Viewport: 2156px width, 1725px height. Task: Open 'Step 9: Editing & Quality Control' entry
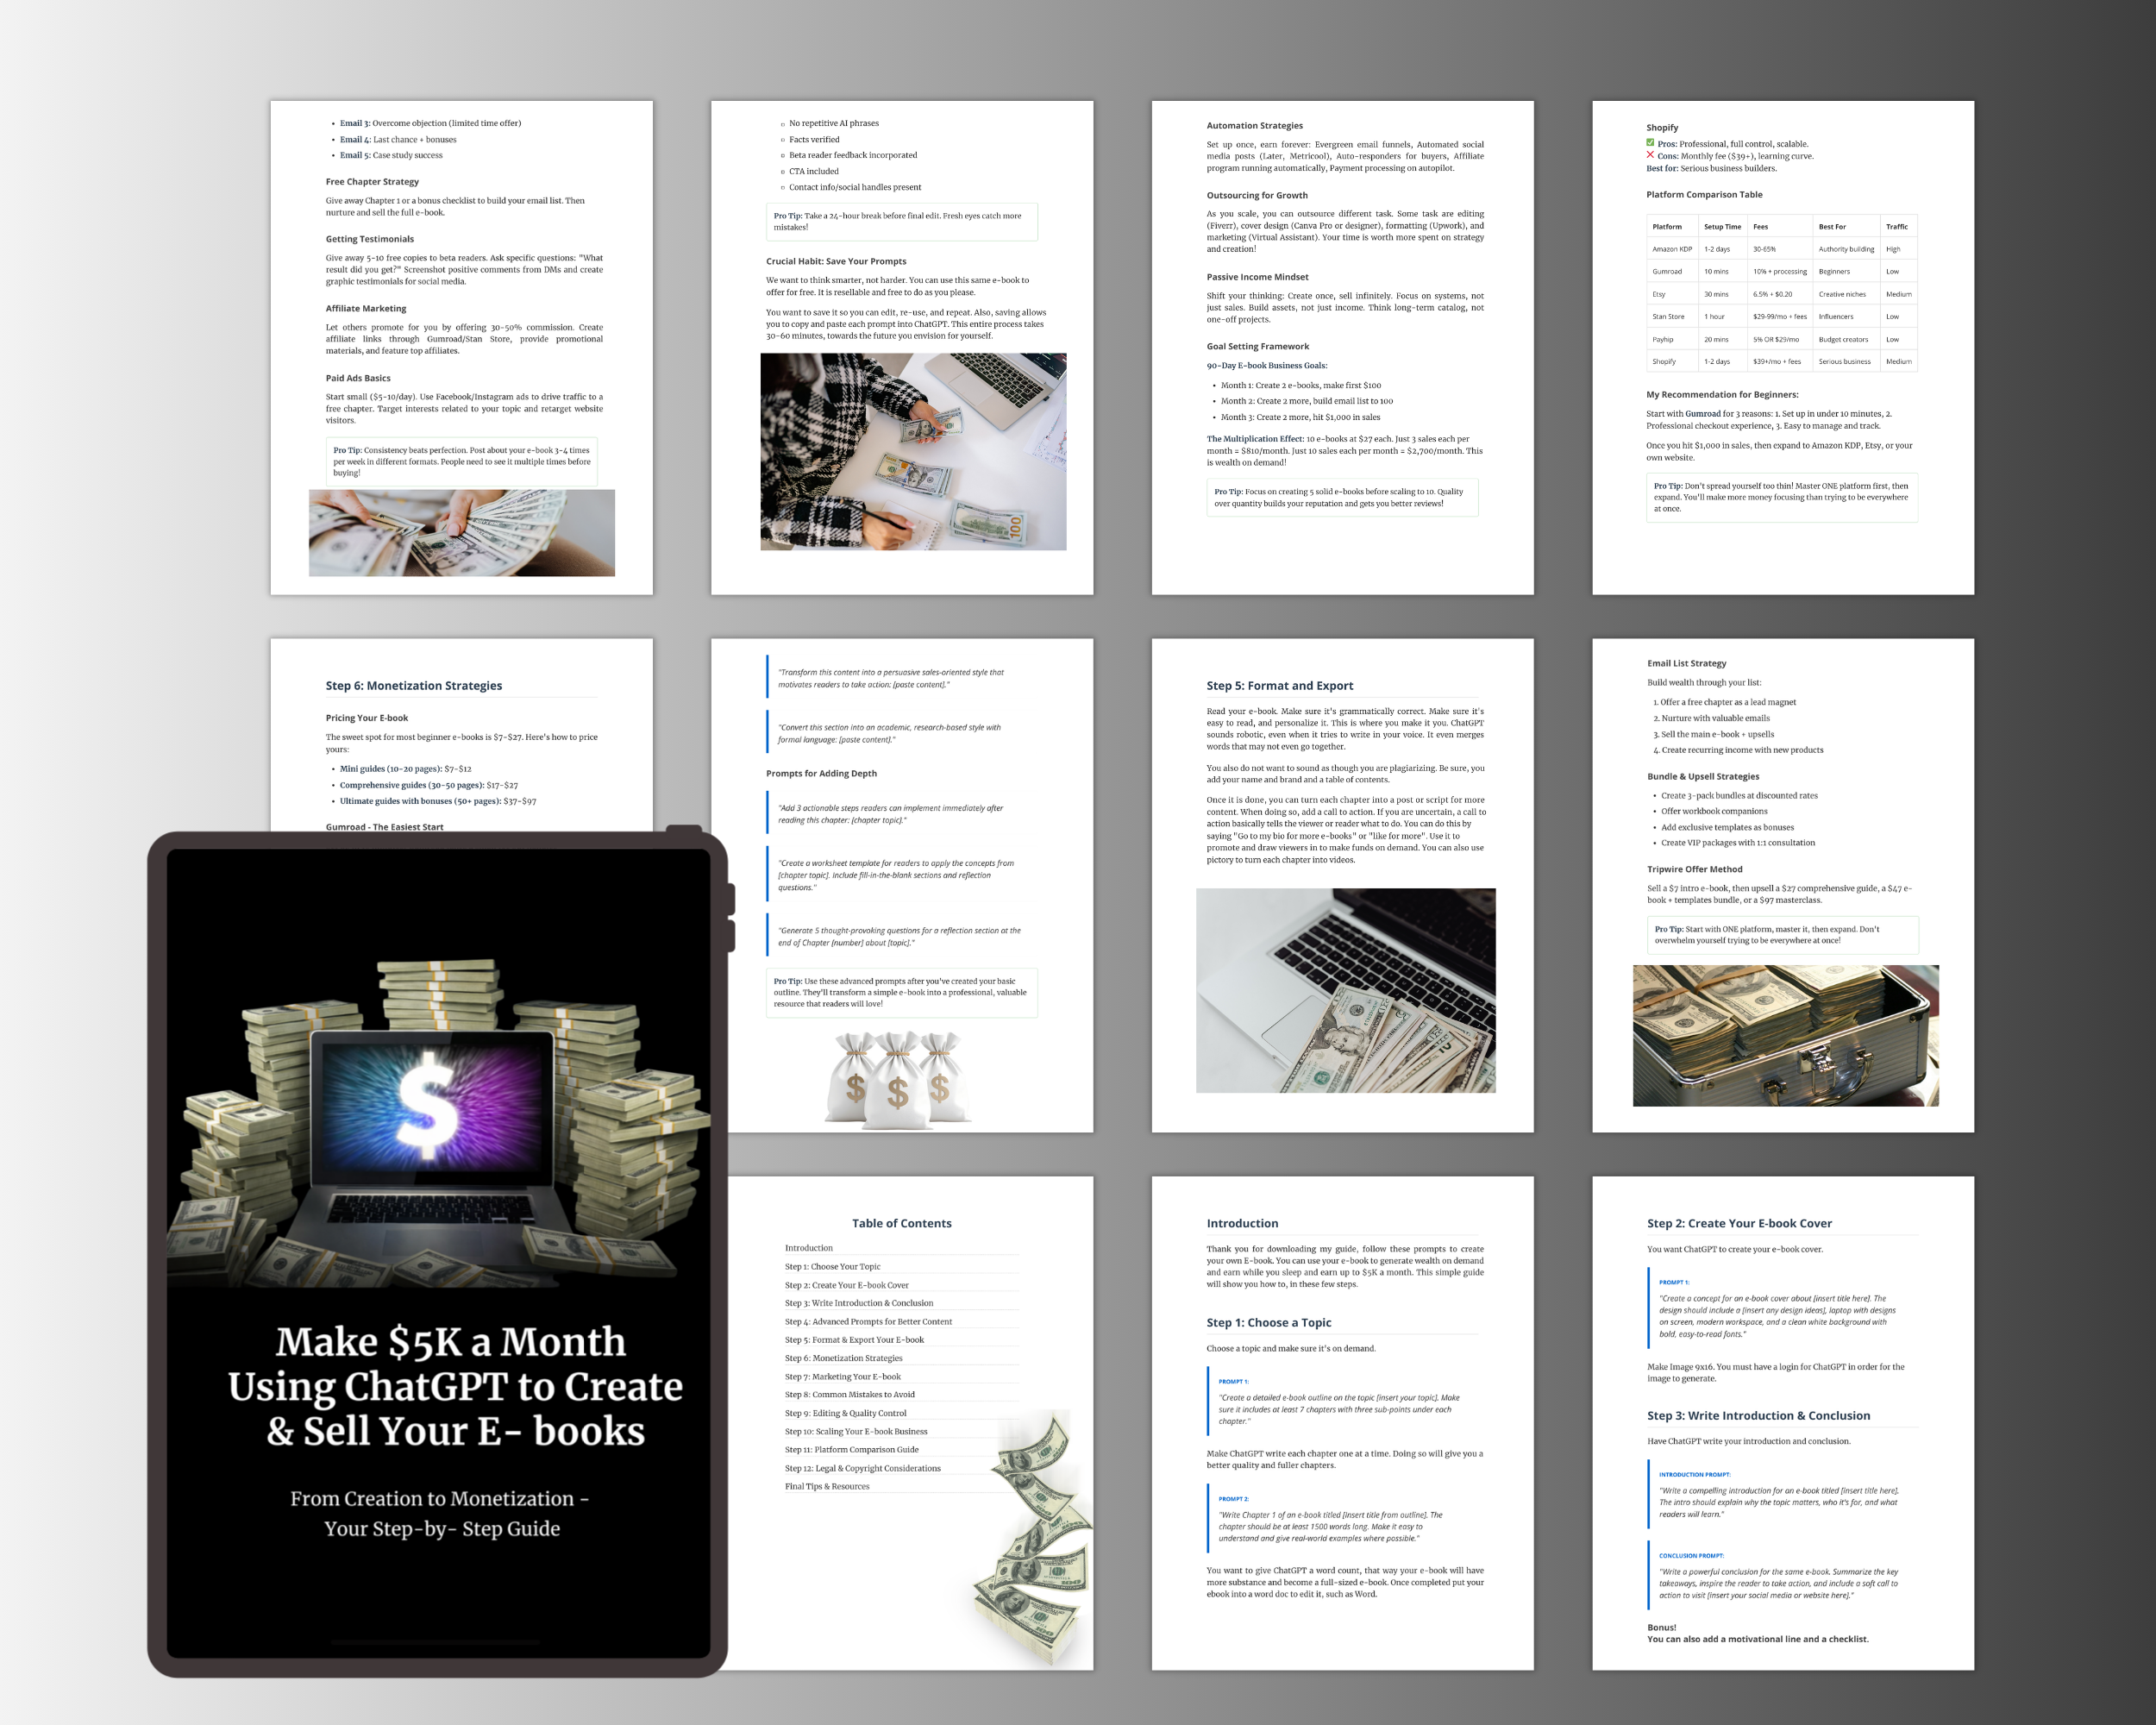[845, 1413]
